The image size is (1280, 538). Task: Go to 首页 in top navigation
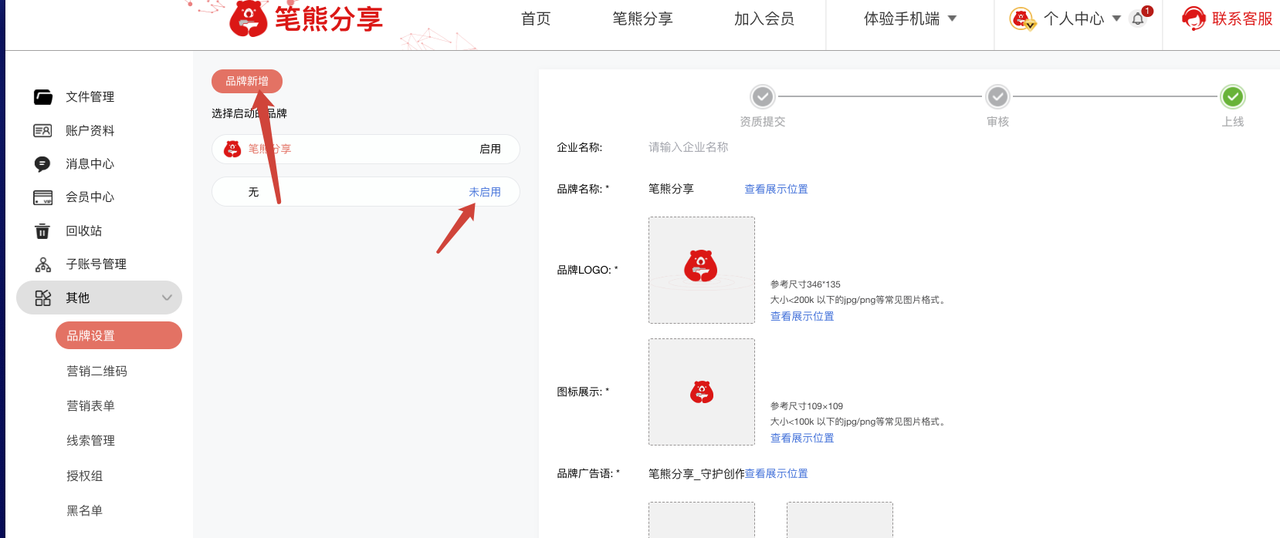coord(536,18)
